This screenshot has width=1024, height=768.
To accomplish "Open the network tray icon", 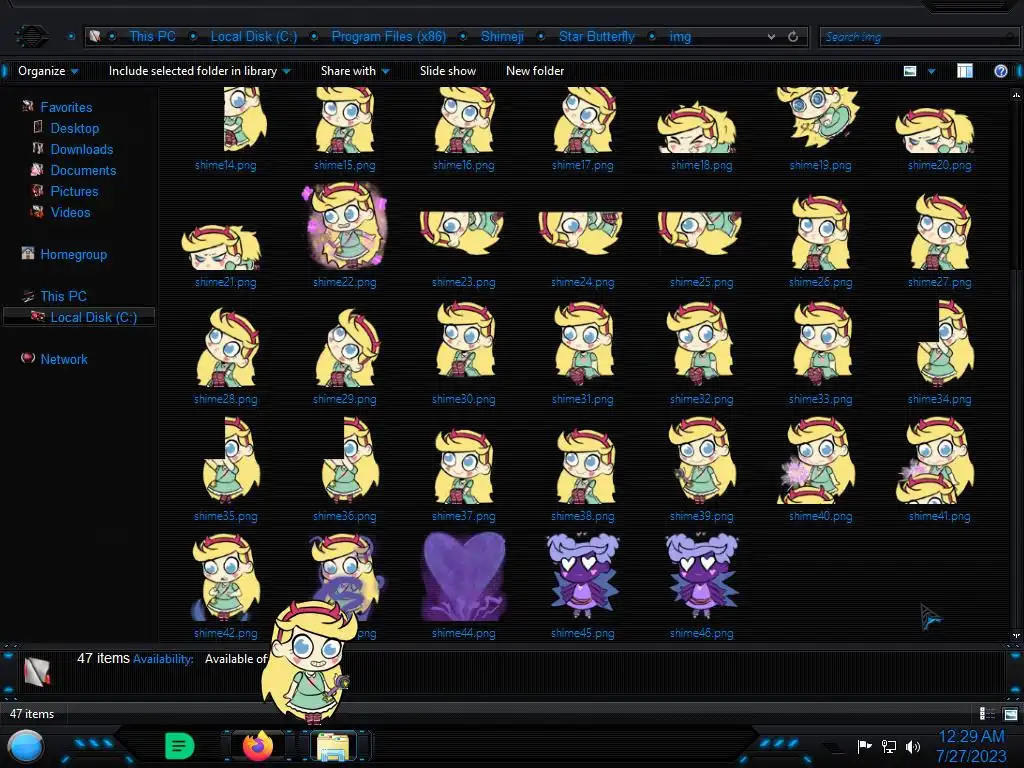I will point(889,746).
